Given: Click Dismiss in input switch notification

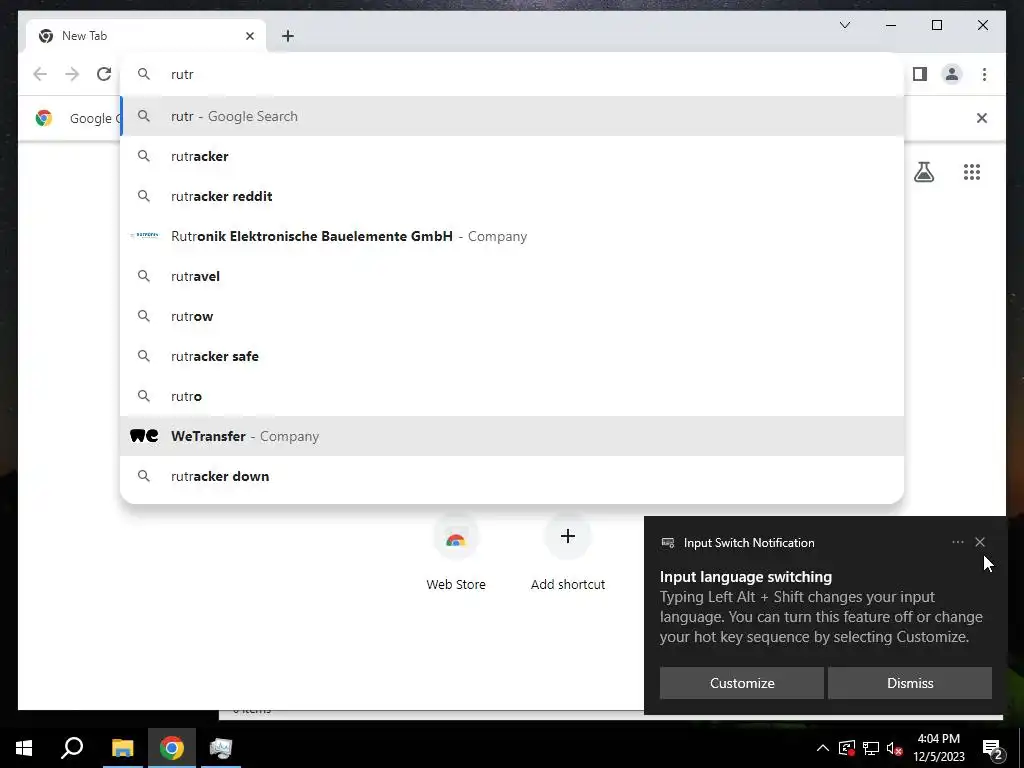Looking at the screenshot, I should (x=910, y=683).
